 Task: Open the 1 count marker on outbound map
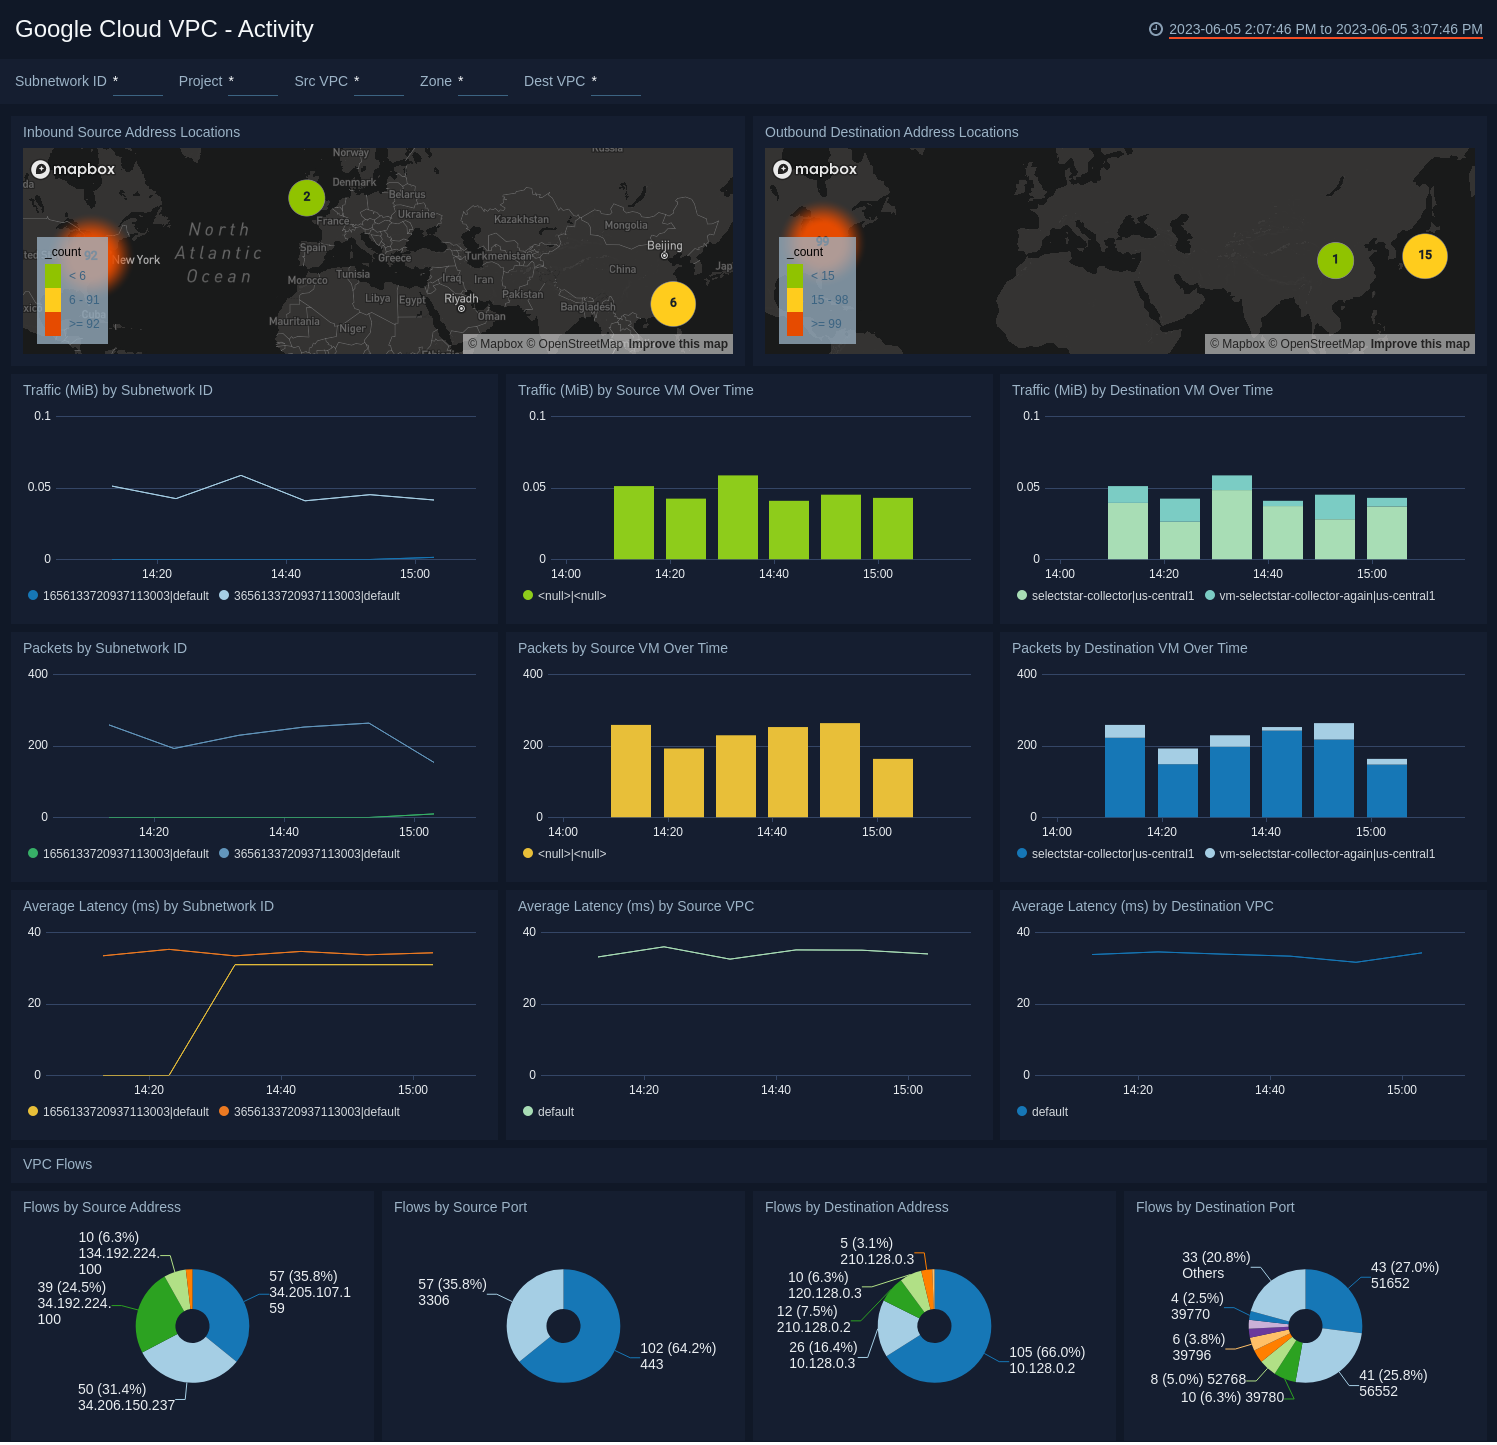pyautogui.click(x=1335, y=260)
